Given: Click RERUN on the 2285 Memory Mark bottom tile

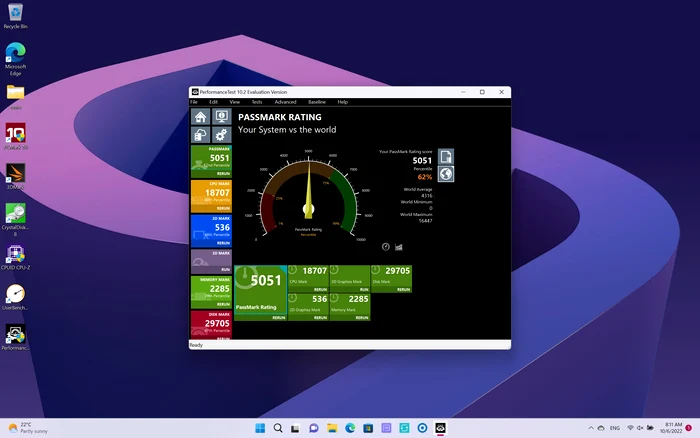Looking at the screenshot, I should [x=362, y=317].
